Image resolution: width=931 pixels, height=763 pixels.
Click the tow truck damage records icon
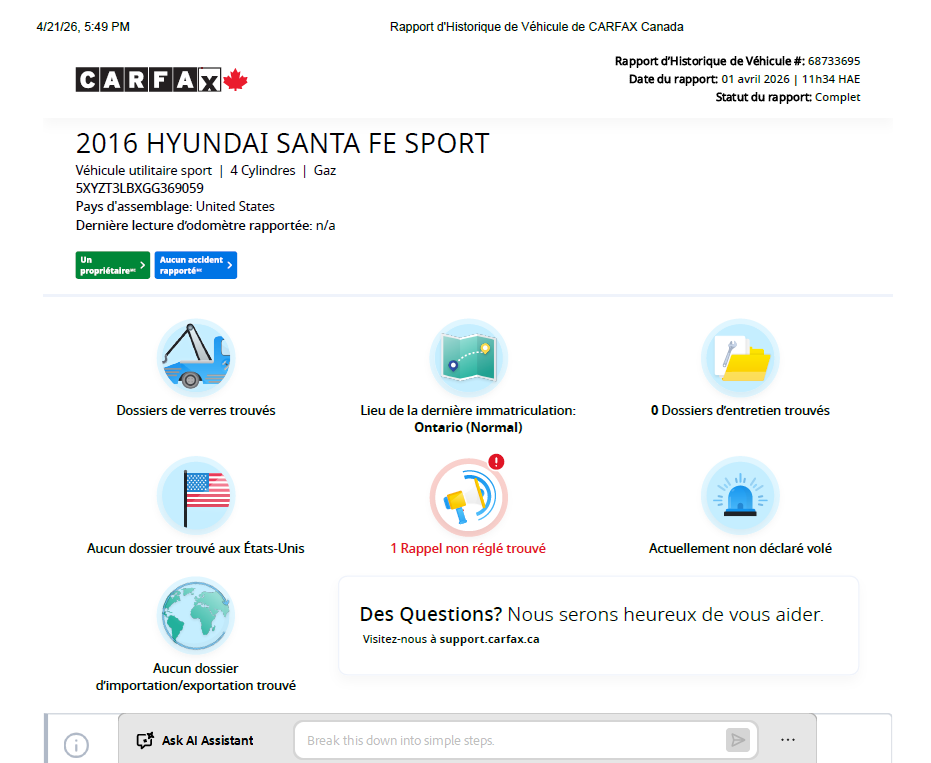195,358
